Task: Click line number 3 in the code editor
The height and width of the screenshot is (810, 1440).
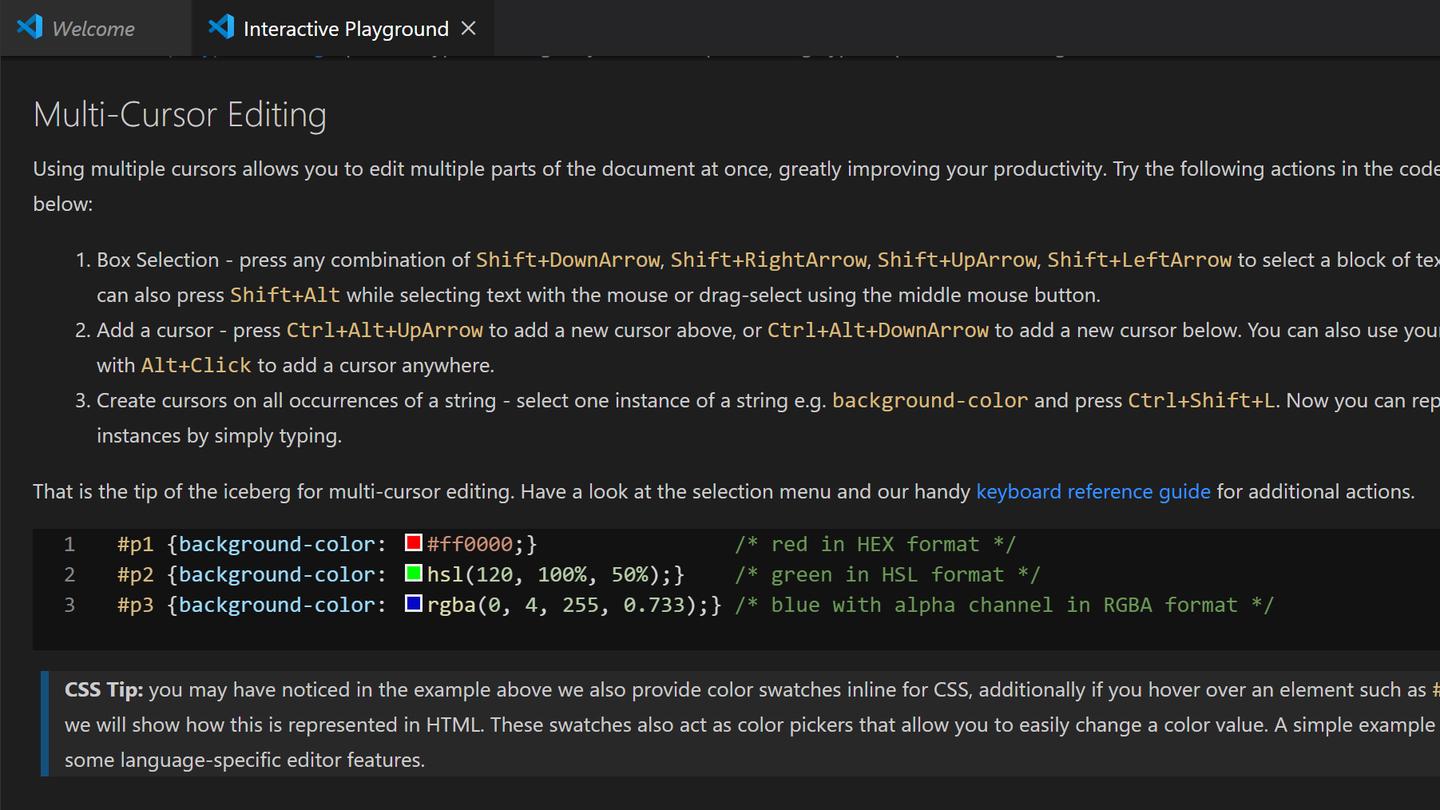Action: [x=69, y=605]
